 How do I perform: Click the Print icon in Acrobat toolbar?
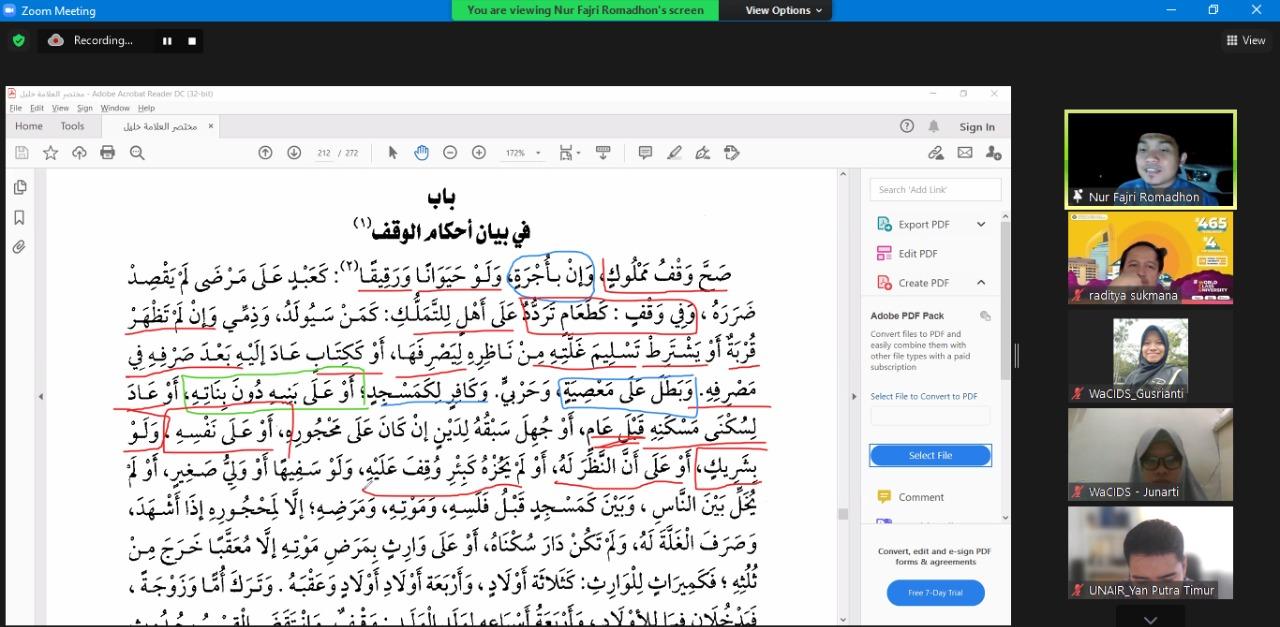point(108,153)
